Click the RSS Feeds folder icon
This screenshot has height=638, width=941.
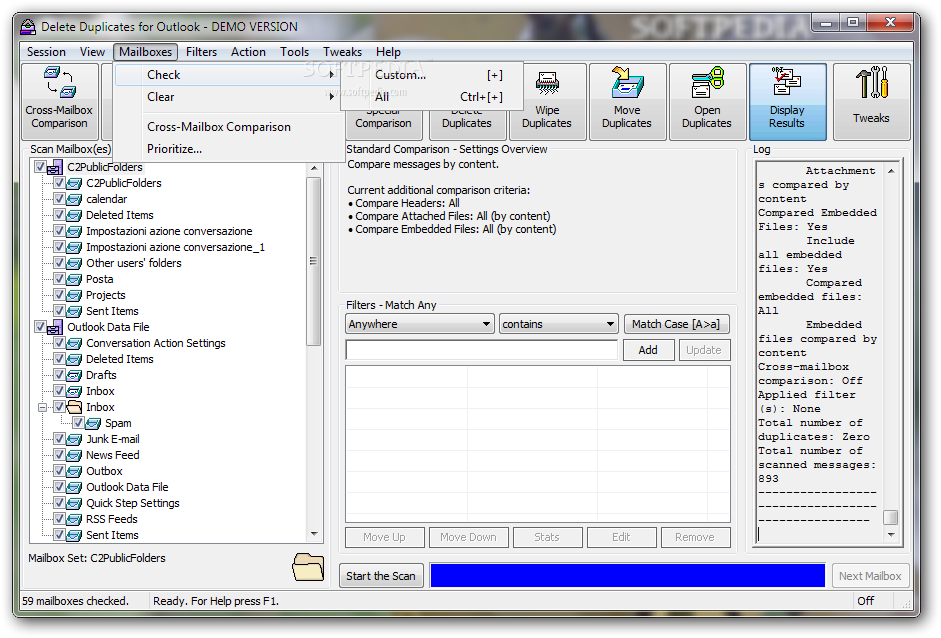pos(74,519)
